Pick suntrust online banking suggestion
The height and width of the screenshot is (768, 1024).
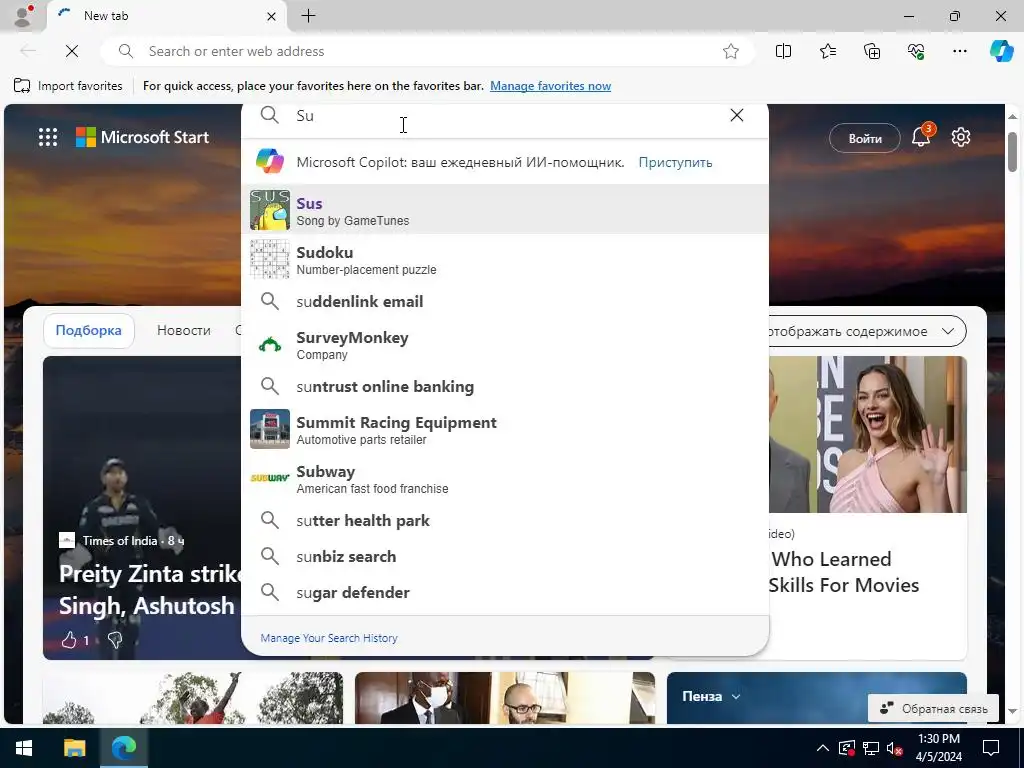pyautogui.click(x=505, y=386)
